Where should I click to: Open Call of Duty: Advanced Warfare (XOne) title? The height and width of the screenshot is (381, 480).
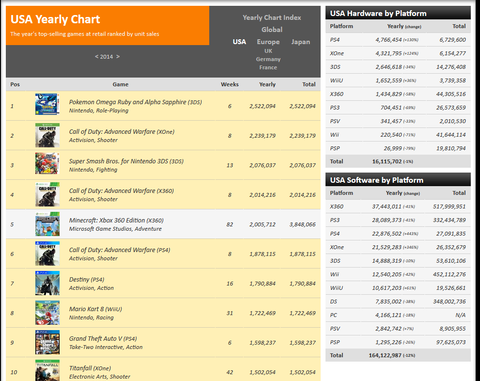122,132
